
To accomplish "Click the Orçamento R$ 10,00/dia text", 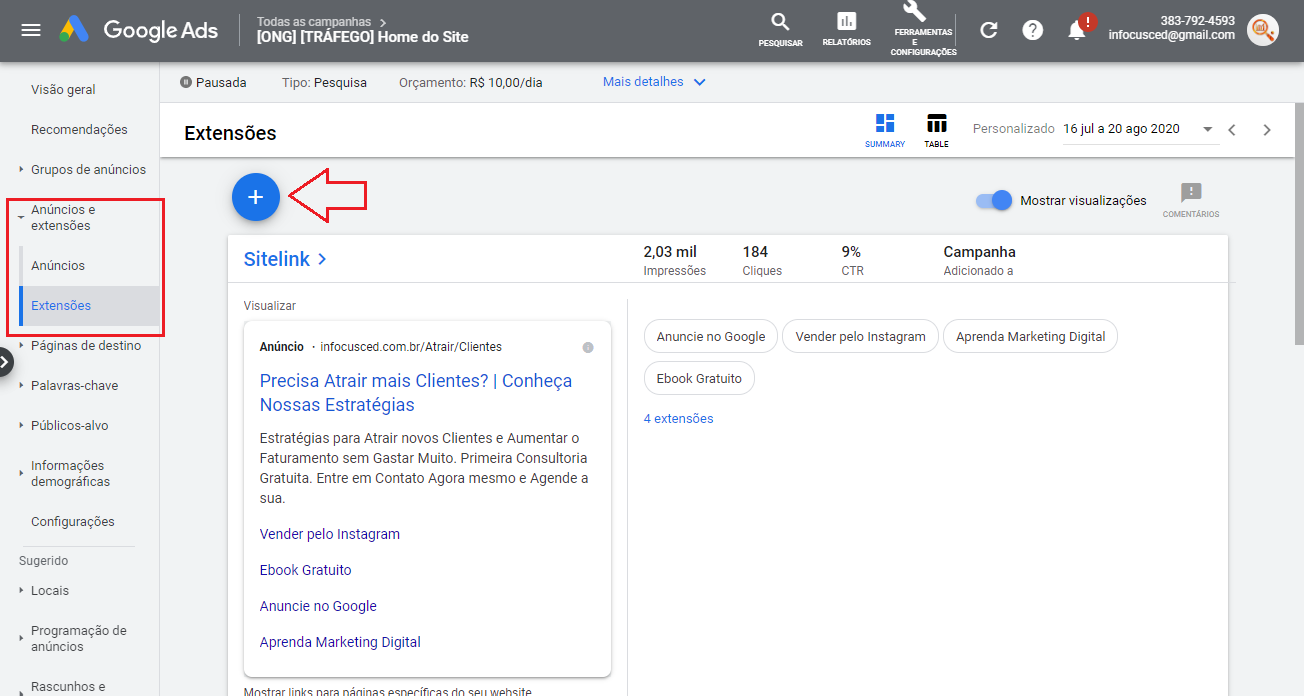I will pos(470,82).
